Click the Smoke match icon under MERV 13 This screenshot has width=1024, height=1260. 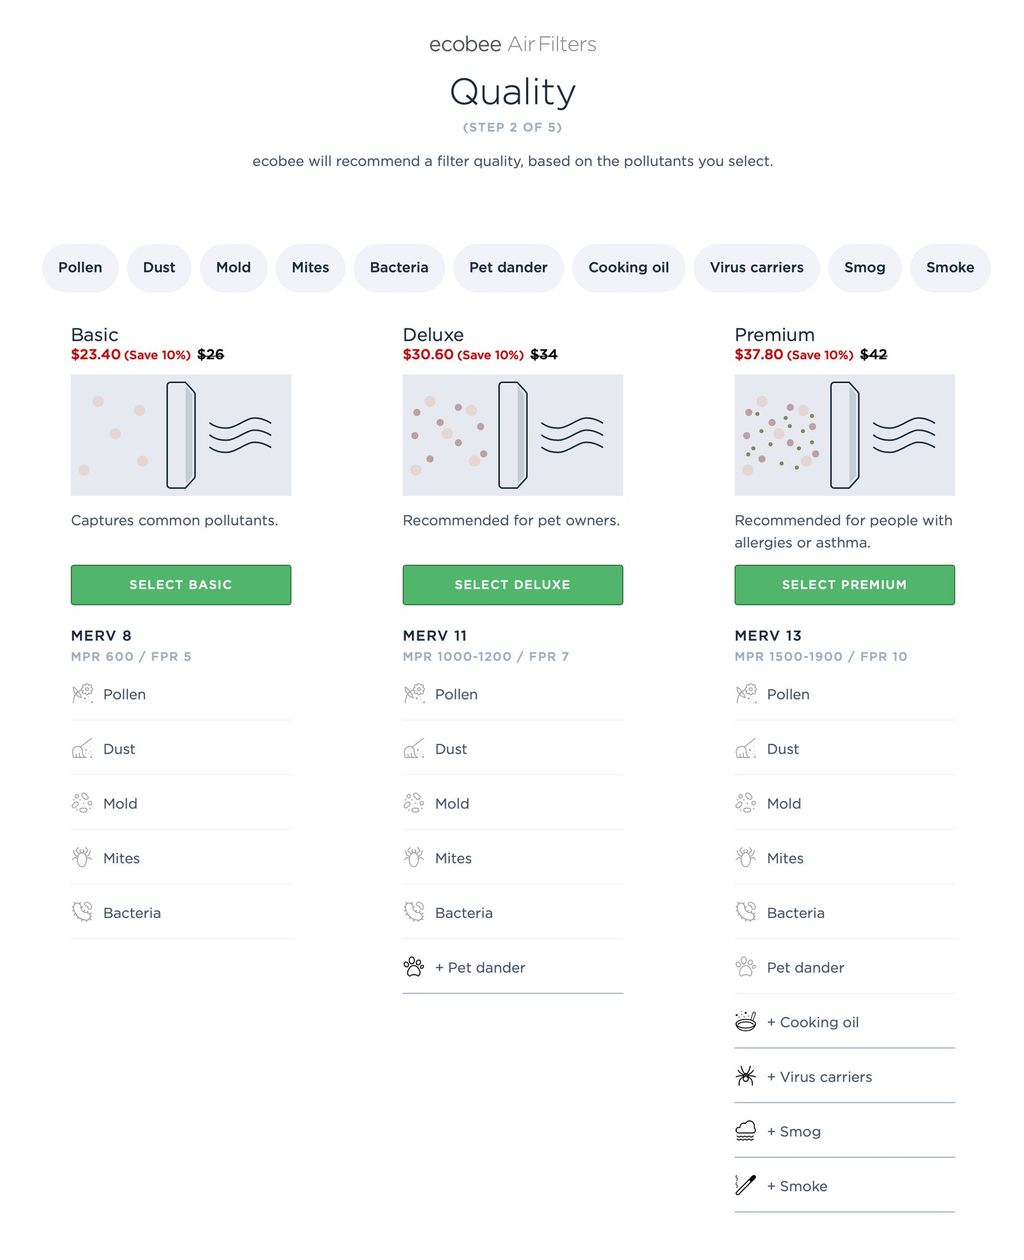[x=747, y=1185]
